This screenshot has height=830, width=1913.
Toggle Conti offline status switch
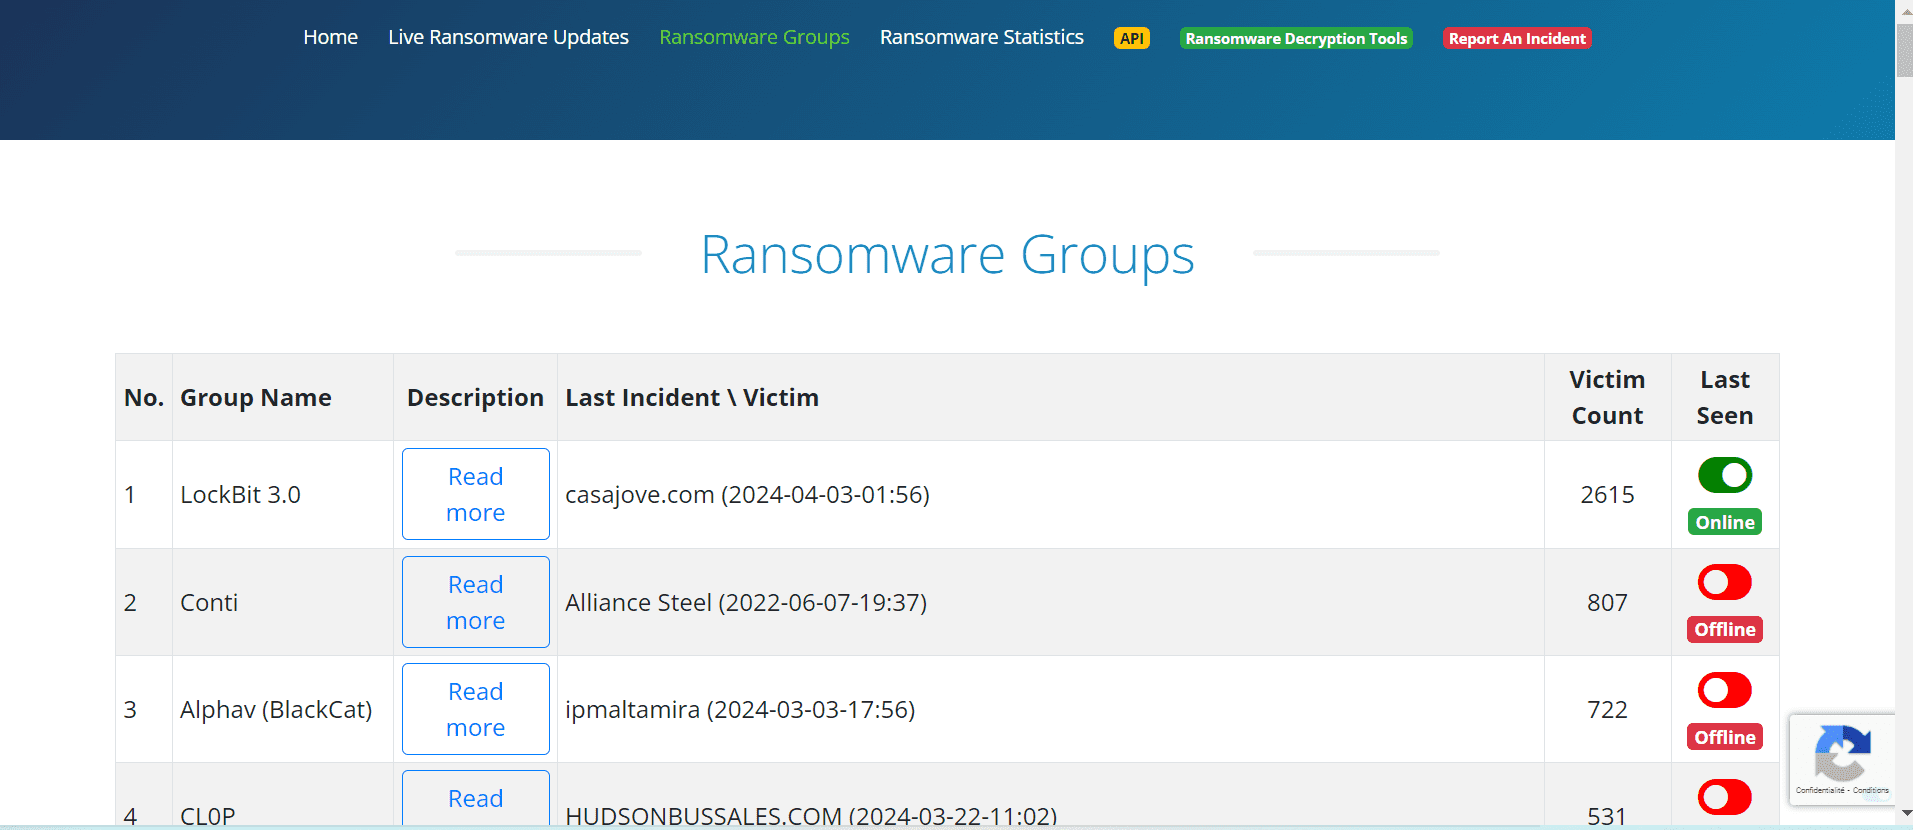[1725, 582]
